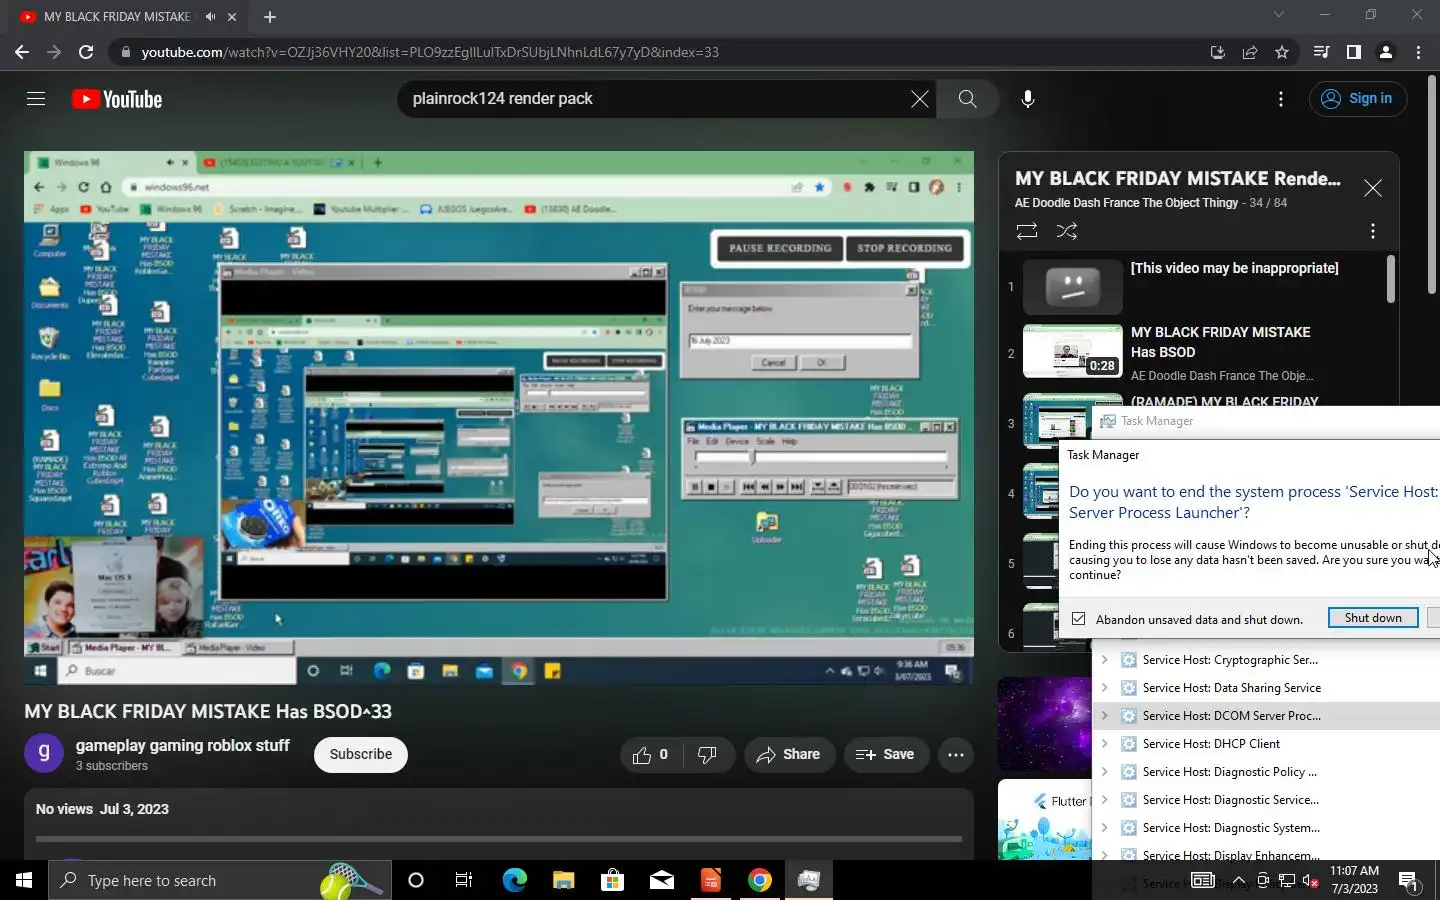Screen dimensions: 1440x900
Task: Open Task View on the taskbar
Action: (x=464, y=880)
